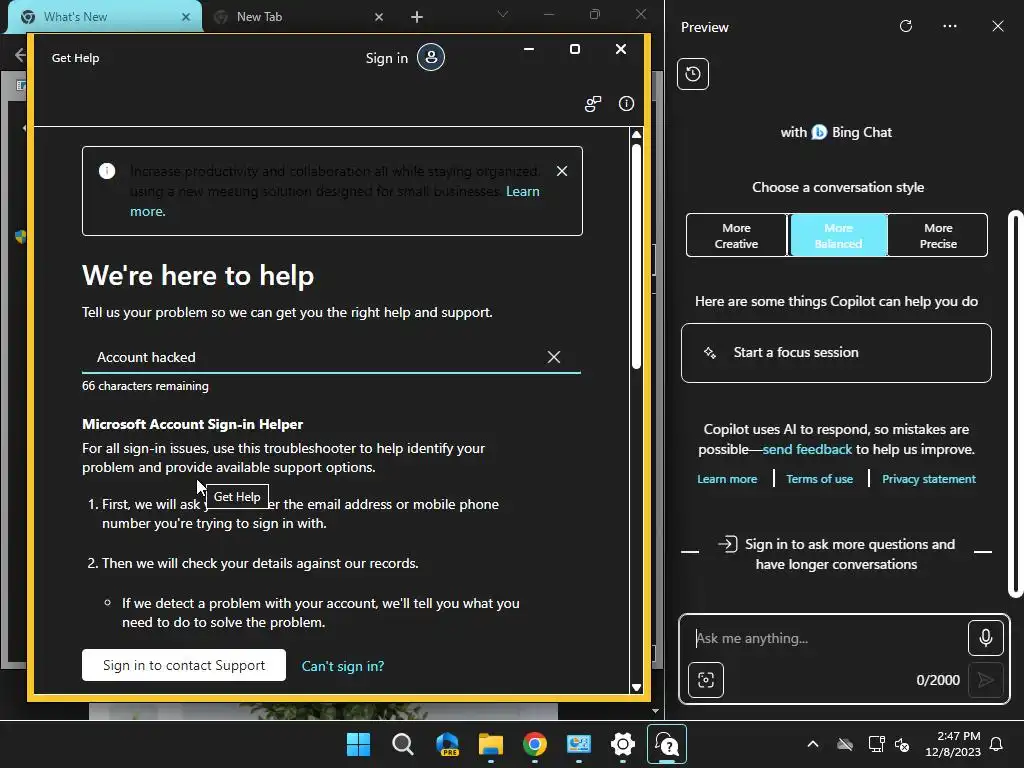Click the Copilot send message arrow
The height and width of the screenshot is (768, 1024).
[x=985, y=680]
